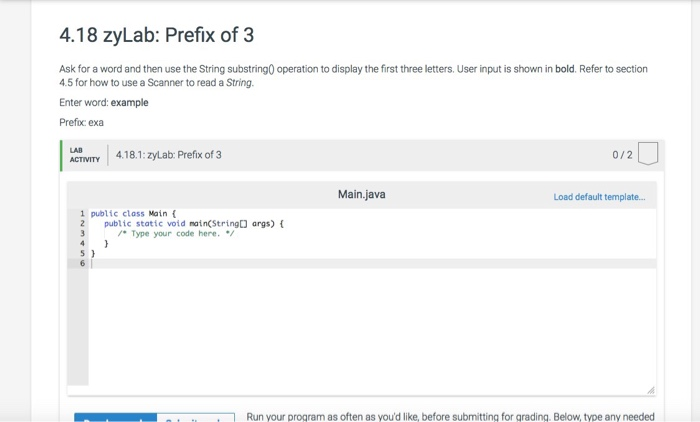Click the '4.18 zyLab: Prefix of 3' heading

click(157, 36)
